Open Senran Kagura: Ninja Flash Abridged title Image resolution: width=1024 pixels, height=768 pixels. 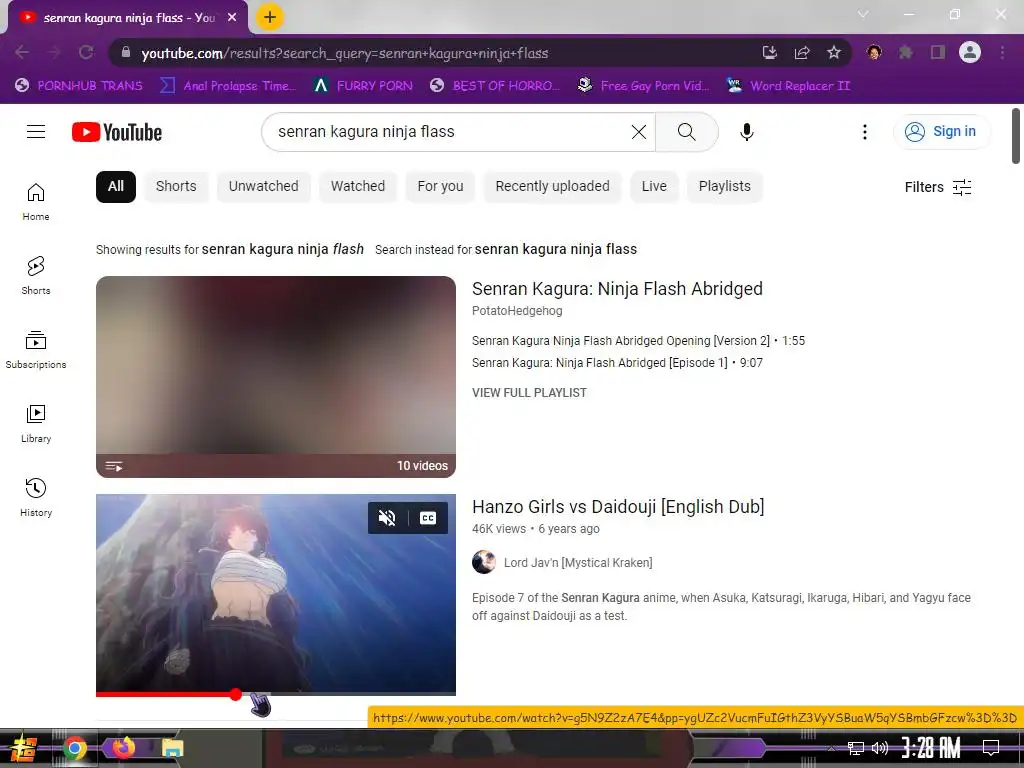pyautogui.click(x=617, y=289)
